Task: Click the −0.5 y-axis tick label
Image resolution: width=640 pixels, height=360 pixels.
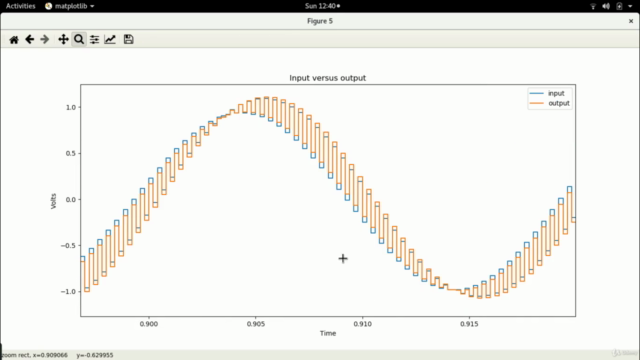Action: (x=68, y=246)
